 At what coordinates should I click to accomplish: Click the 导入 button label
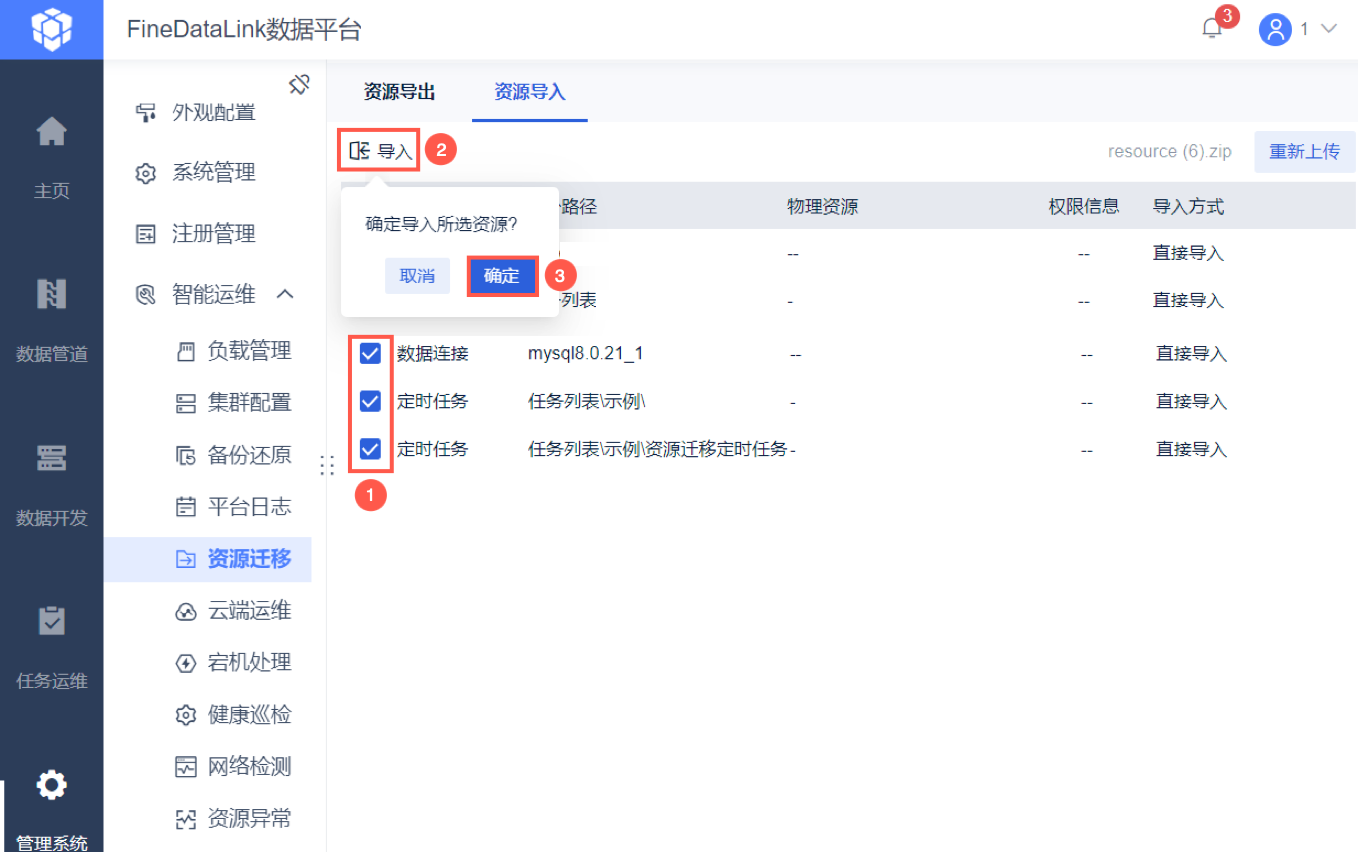point(394,152)
